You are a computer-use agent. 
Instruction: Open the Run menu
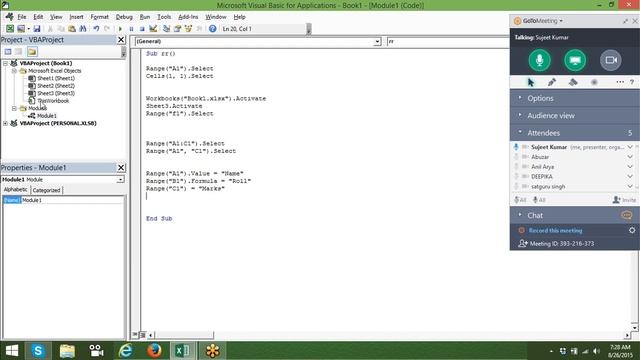[144, 17]
